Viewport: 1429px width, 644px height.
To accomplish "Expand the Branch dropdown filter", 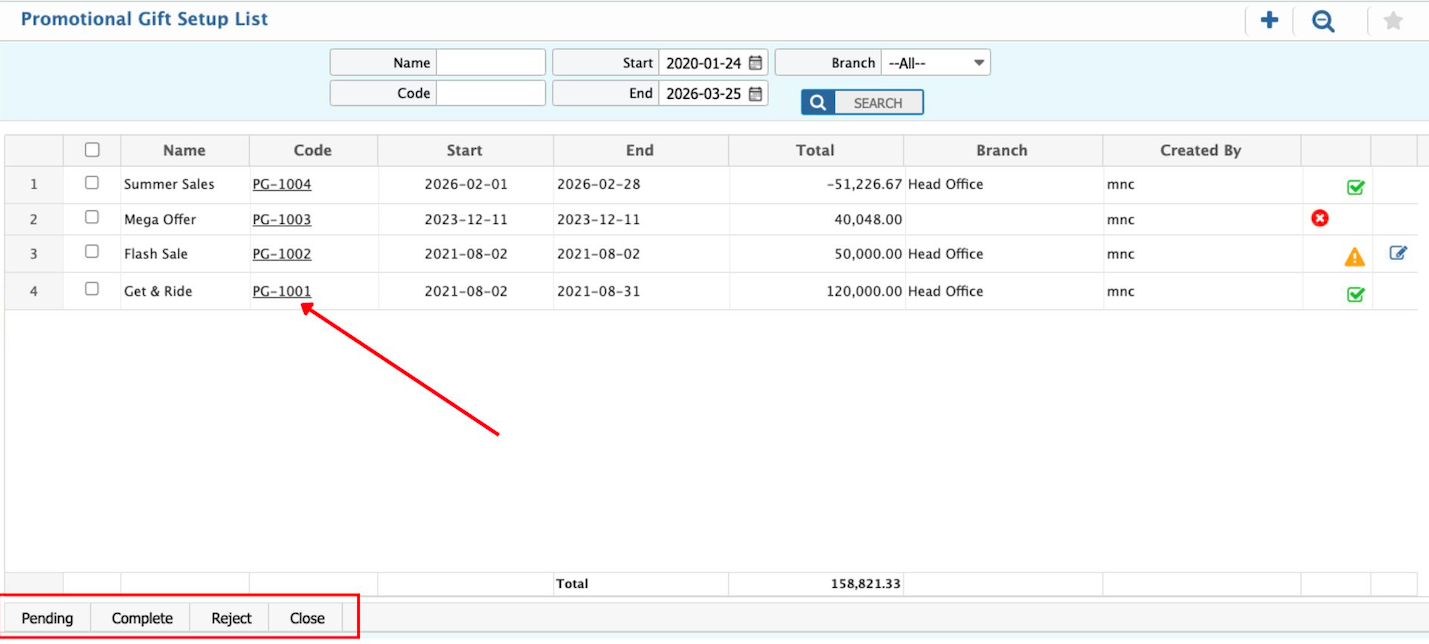I will (x=935, y=63).
